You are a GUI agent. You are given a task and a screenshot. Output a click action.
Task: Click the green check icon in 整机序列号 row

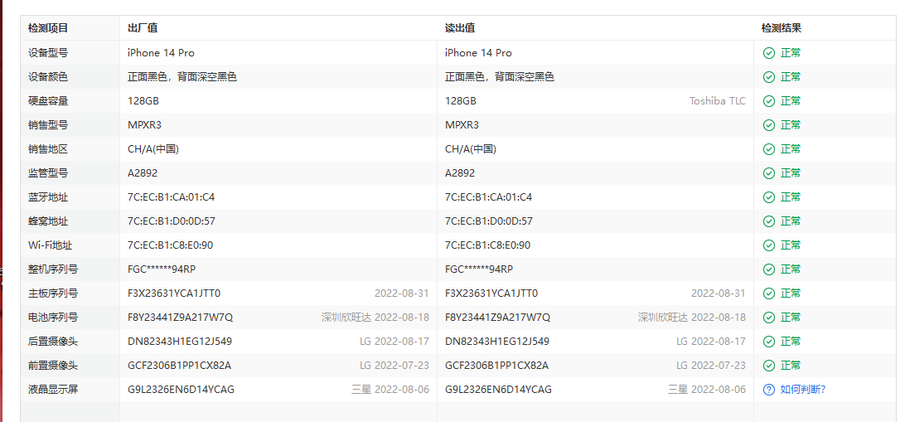click(769, 269)
